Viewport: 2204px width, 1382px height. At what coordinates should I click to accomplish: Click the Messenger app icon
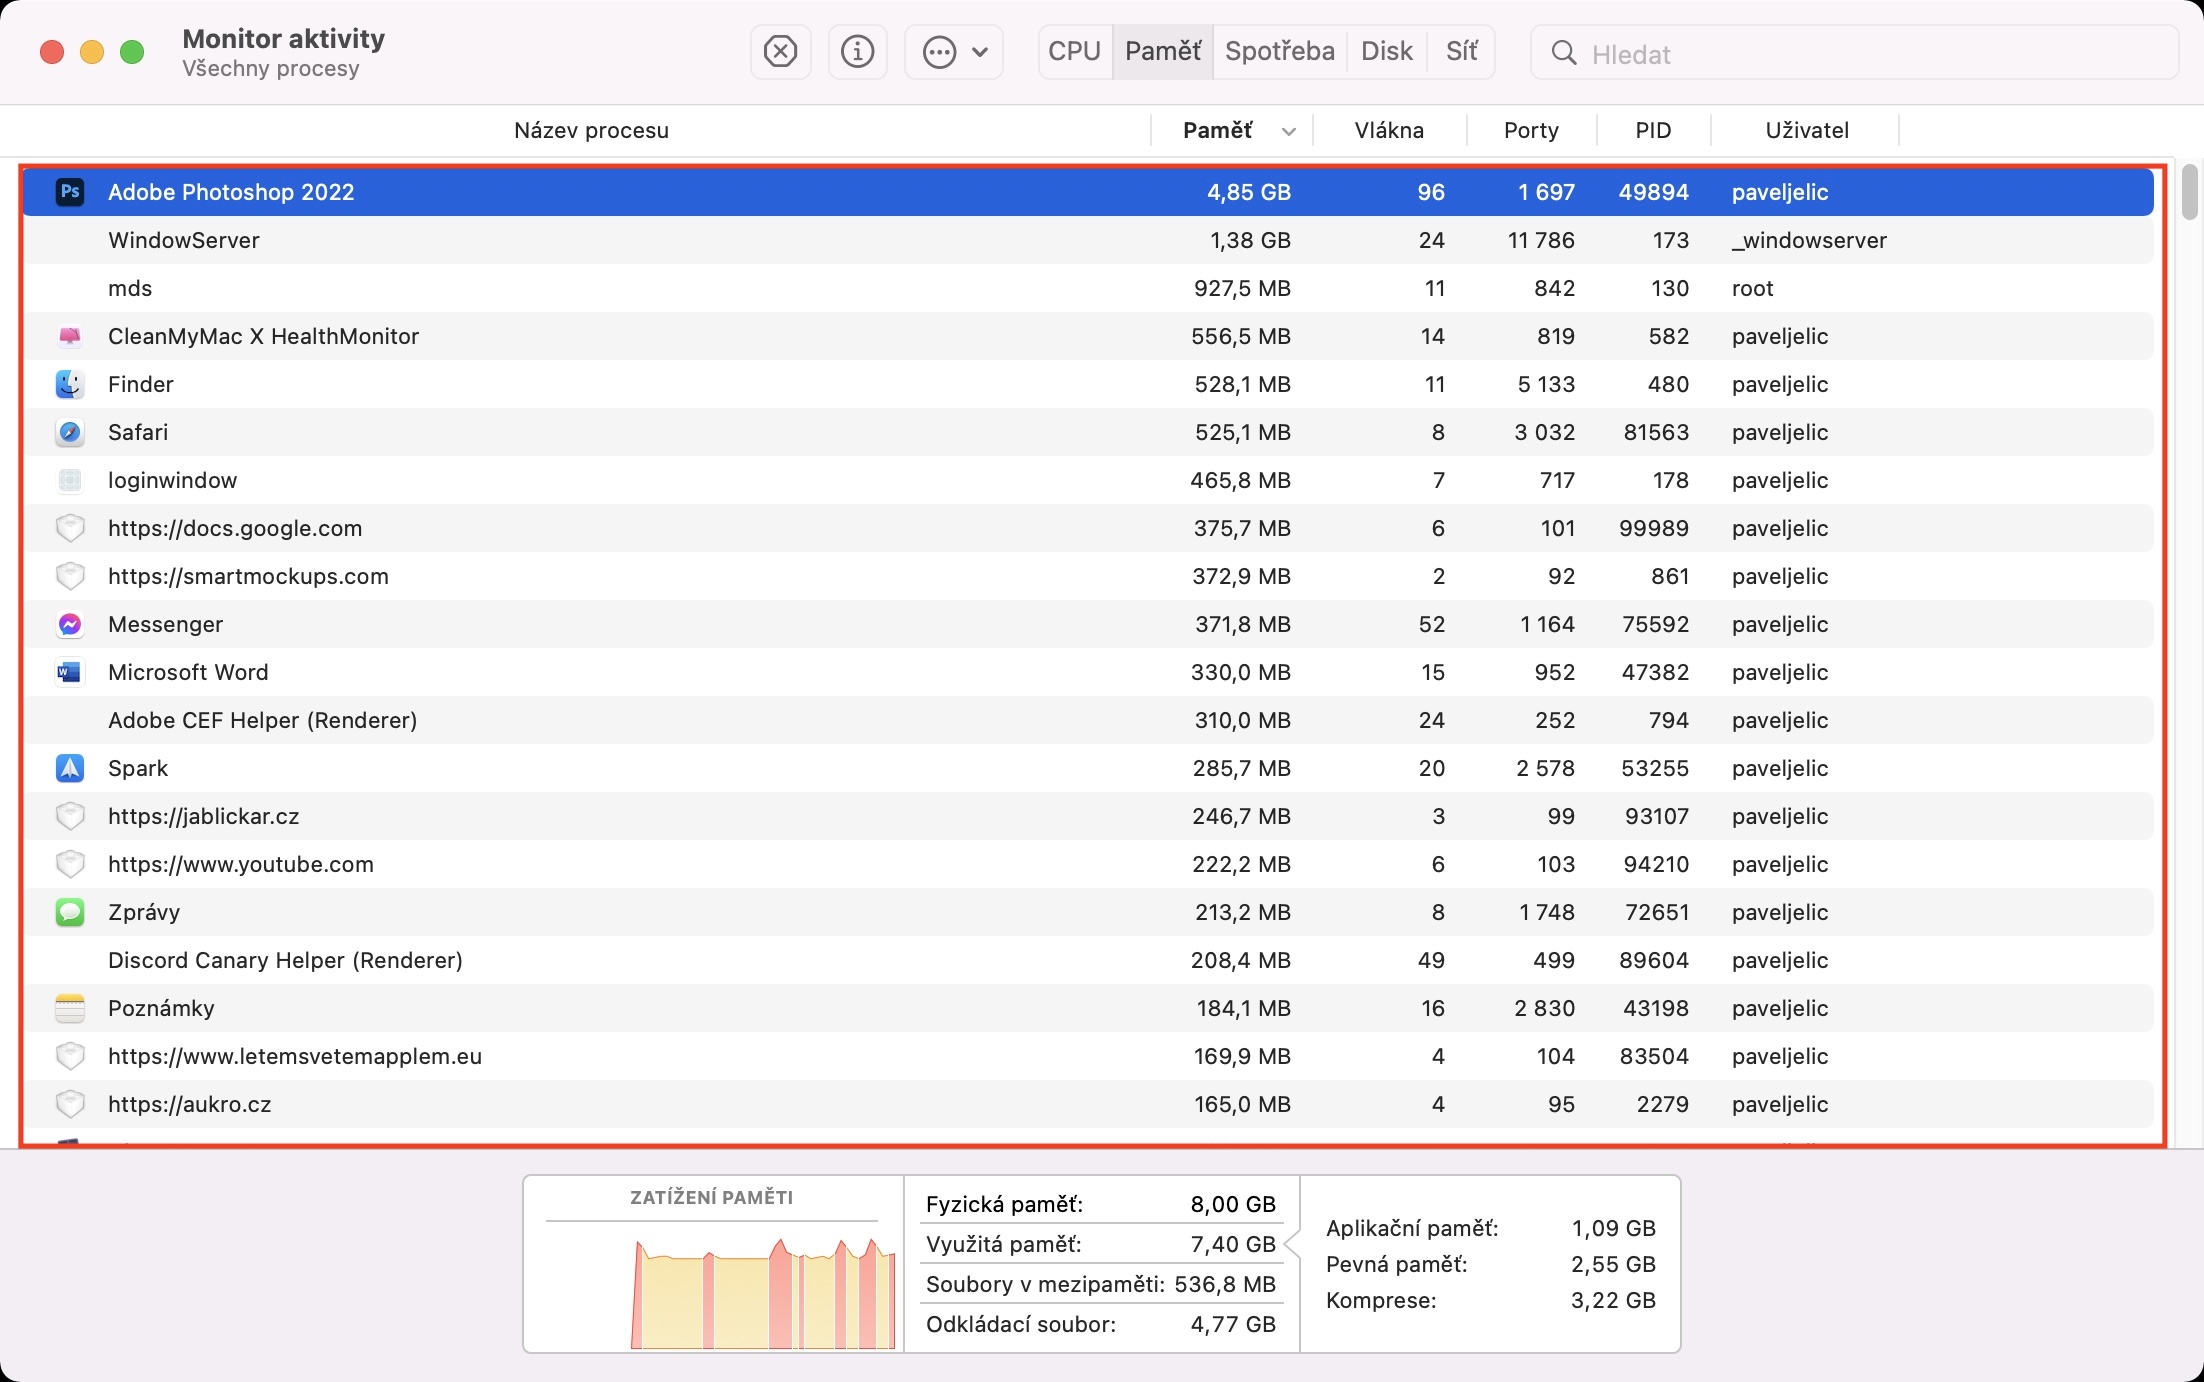point(70,624)
